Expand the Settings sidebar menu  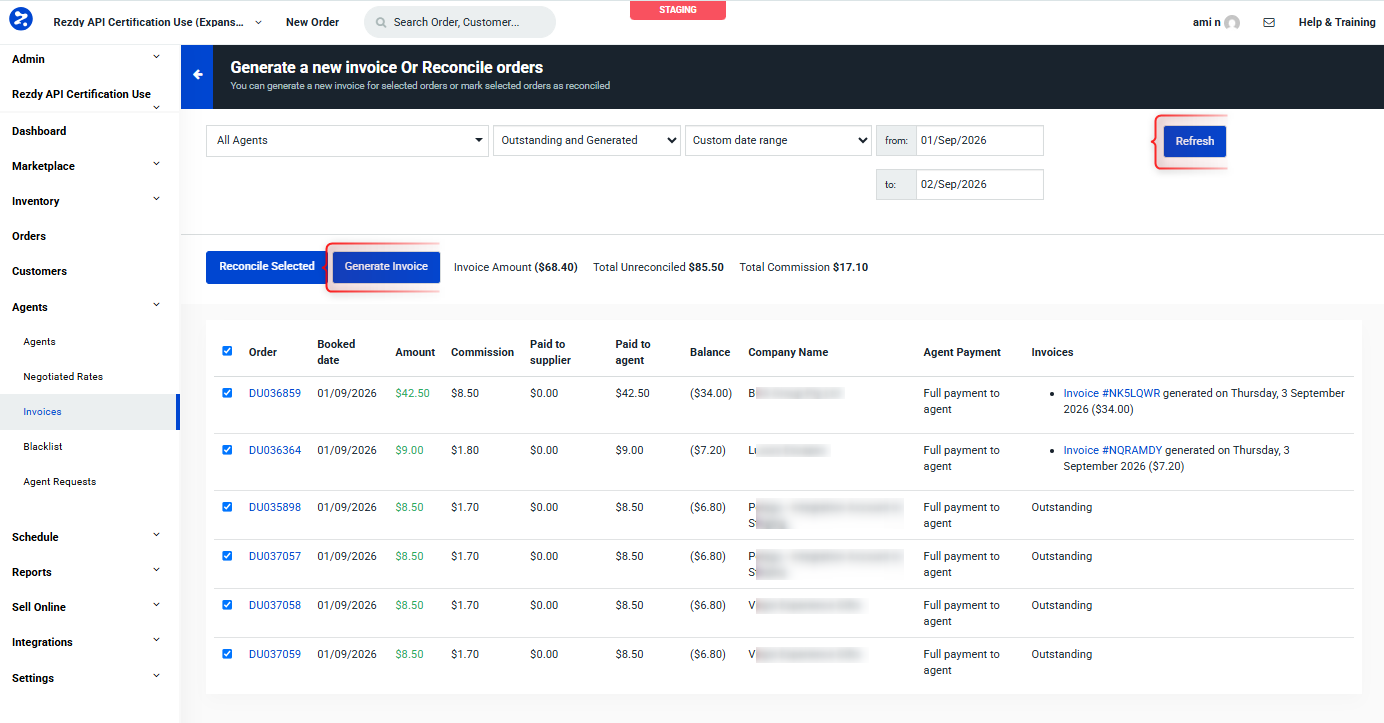coord(156,677)
